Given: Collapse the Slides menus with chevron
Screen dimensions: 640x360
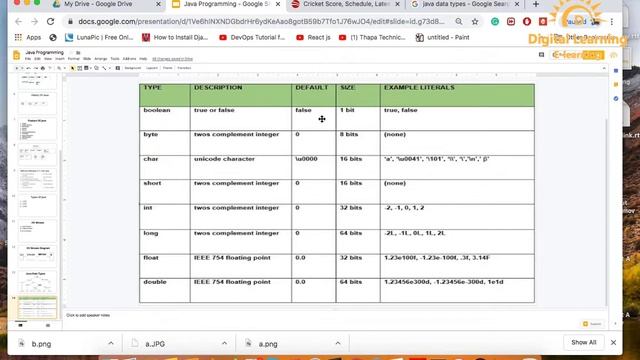Looking at the screenshot, I should [604, 68].
